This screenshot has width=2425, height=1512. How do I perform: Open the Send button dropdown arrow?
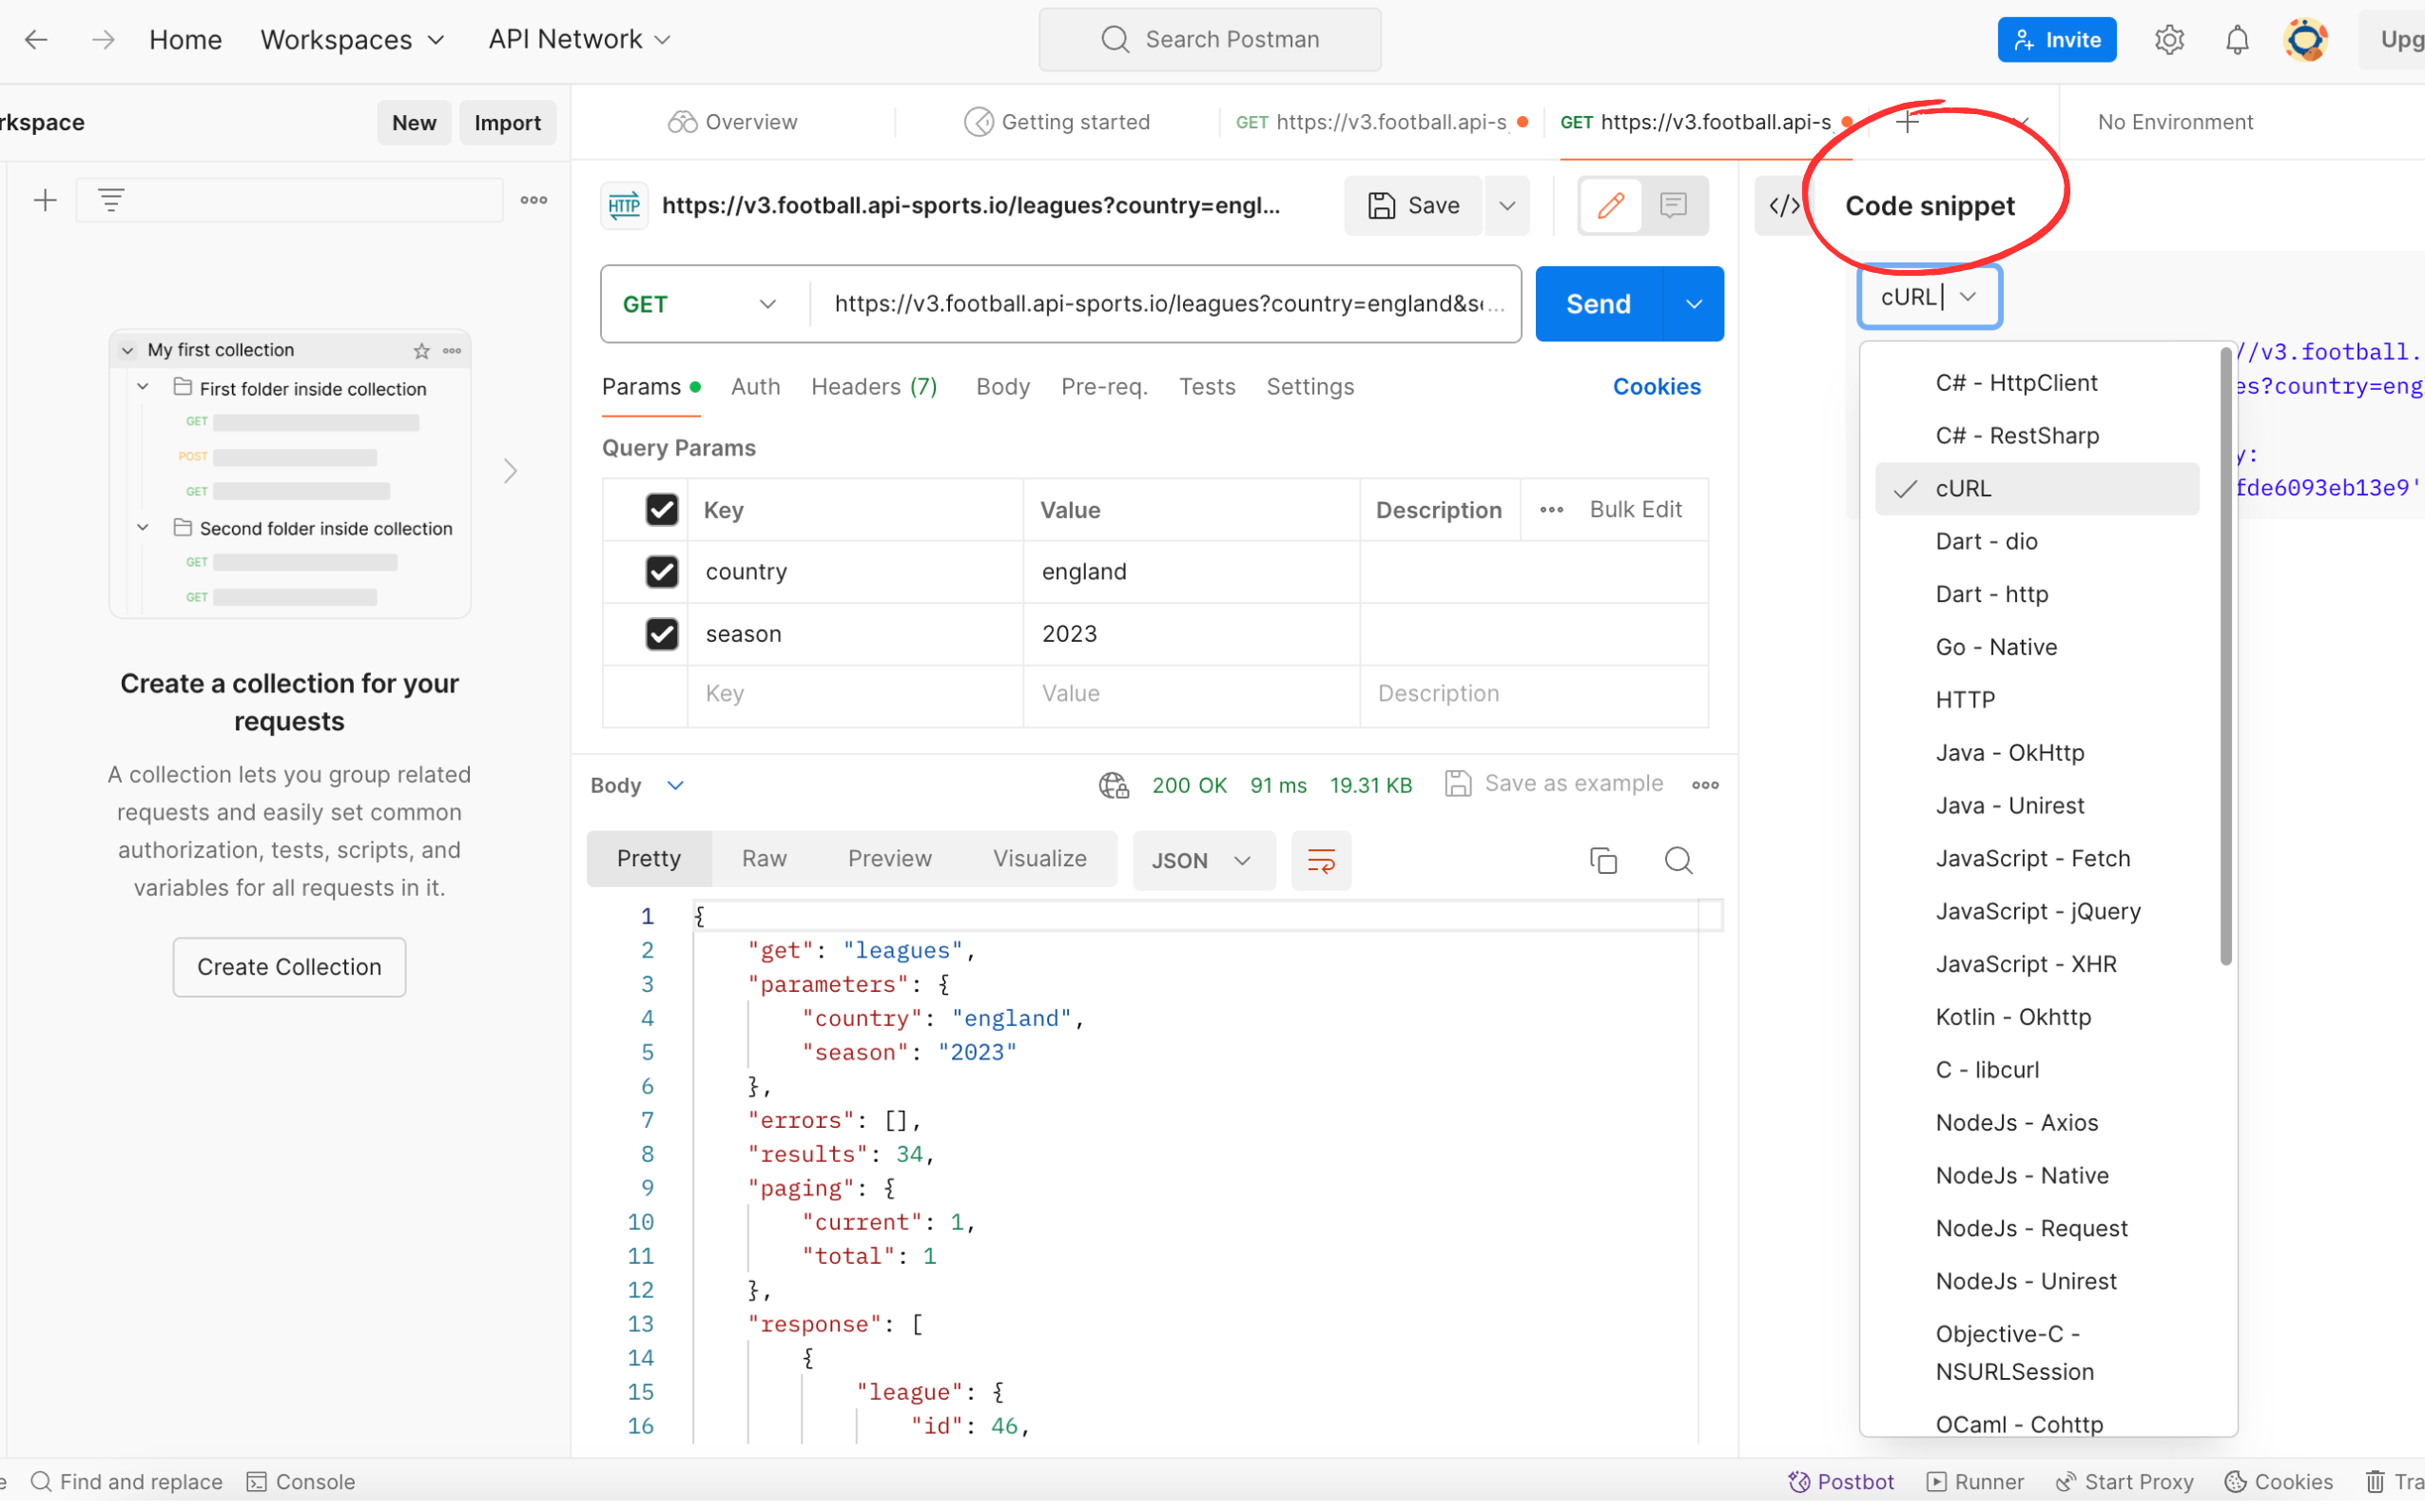pos(1693,304)
